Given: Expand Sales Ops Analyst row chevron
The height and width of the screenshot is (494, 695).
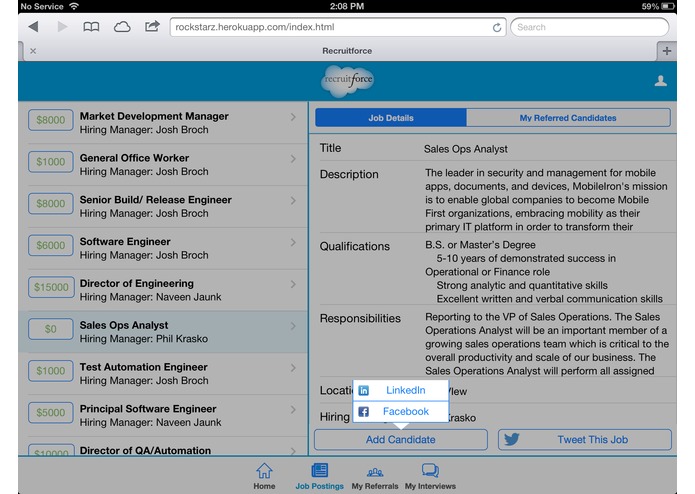Looking at the screenshot, I should point(293,326).
